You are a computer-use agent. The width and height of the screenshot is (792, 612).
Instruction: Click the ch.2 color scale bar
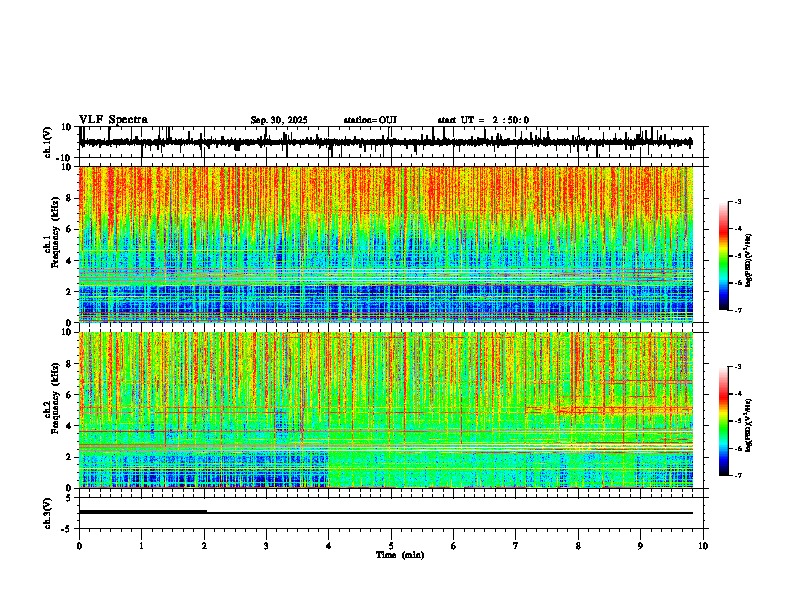pyautogui.click(x=724, y=421)
